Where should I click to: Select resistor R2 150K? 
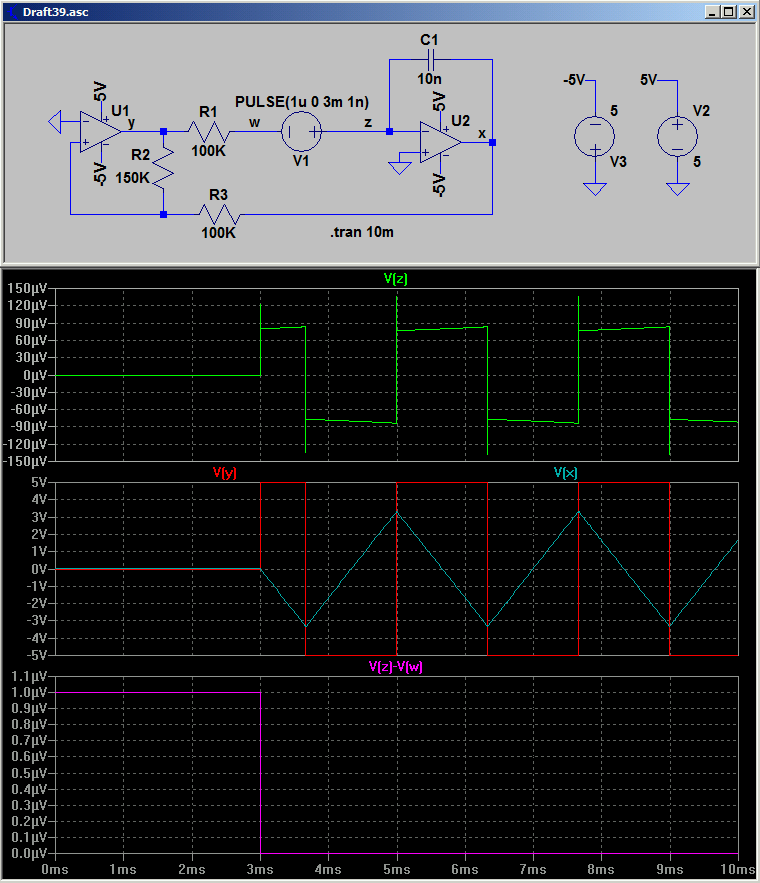point(163,169)
